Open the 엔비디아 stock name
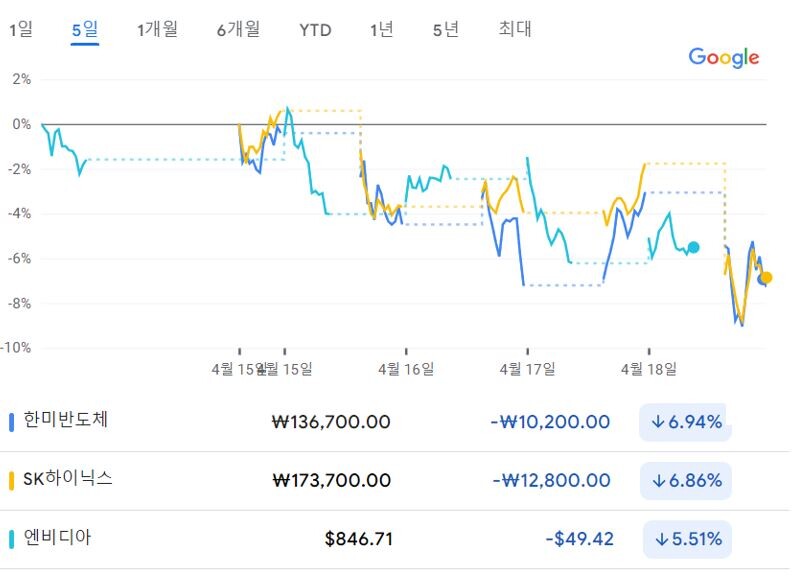 click(x=58, y=537)
